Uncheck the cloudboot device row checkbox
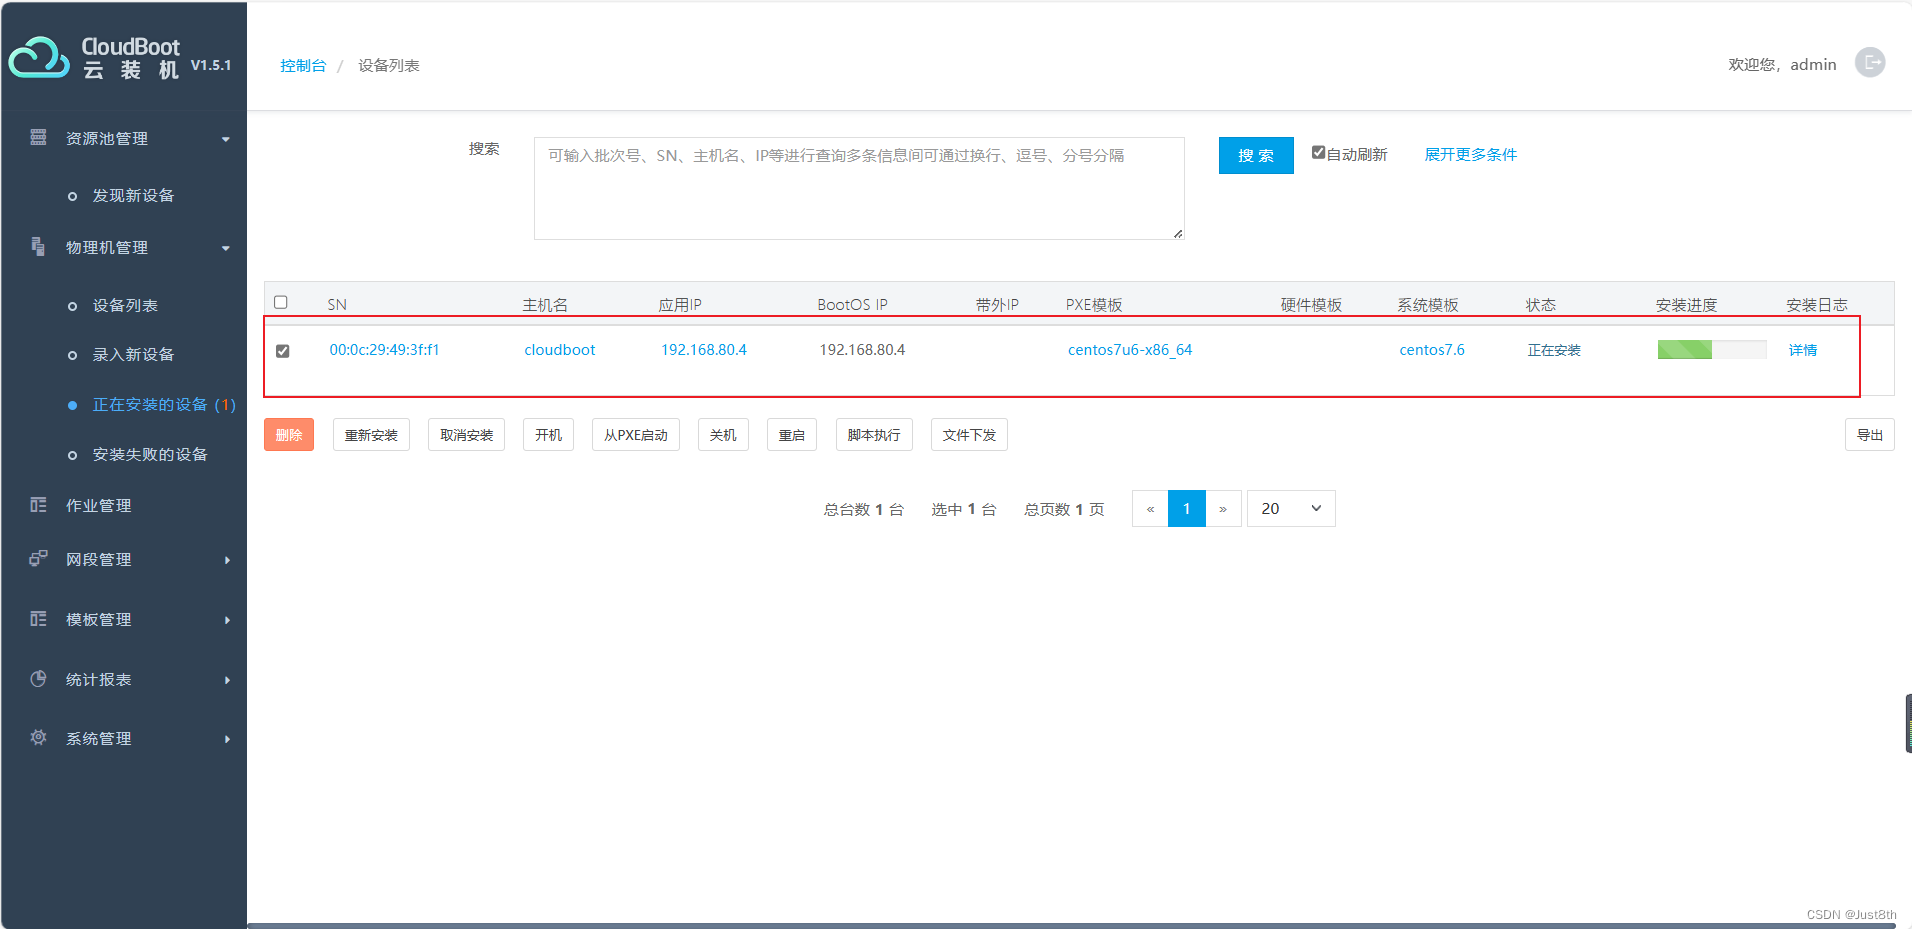 pyautogui.click(x=282, y=351)
